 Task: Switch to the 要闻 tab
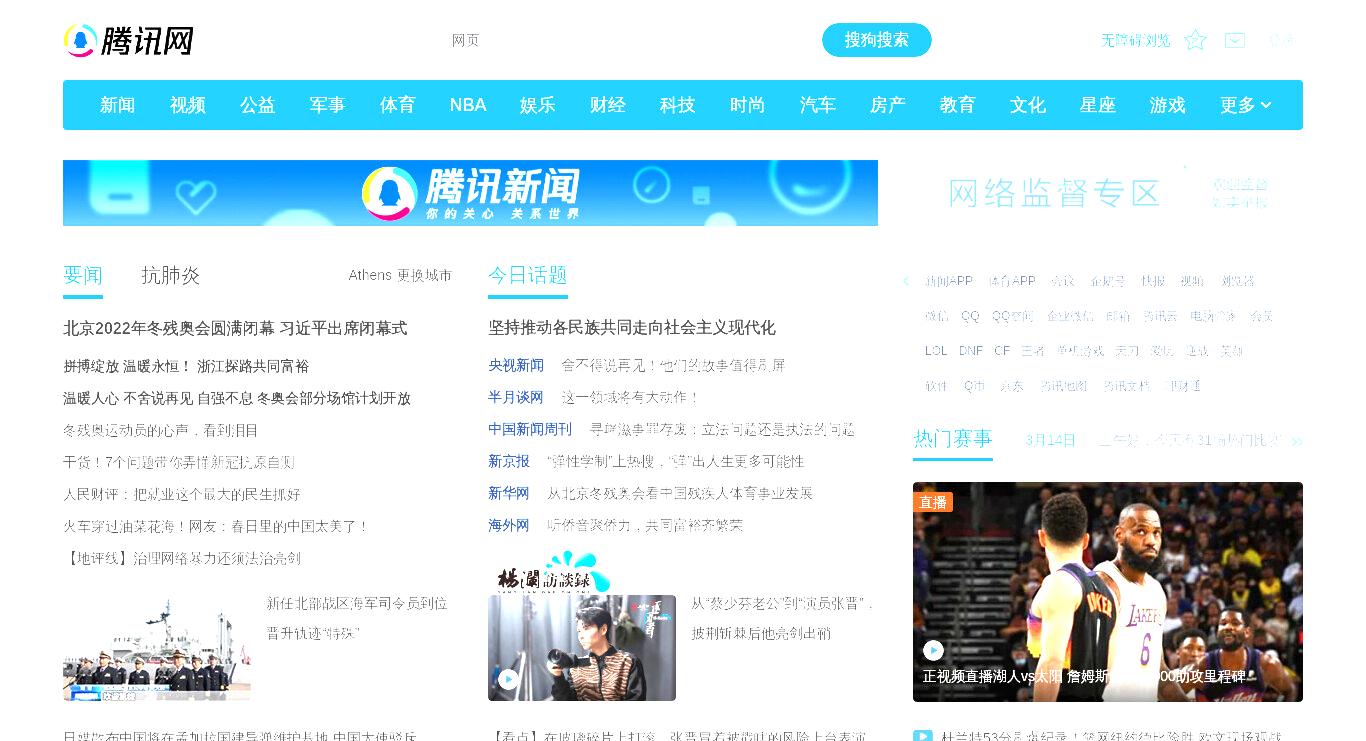83,276
